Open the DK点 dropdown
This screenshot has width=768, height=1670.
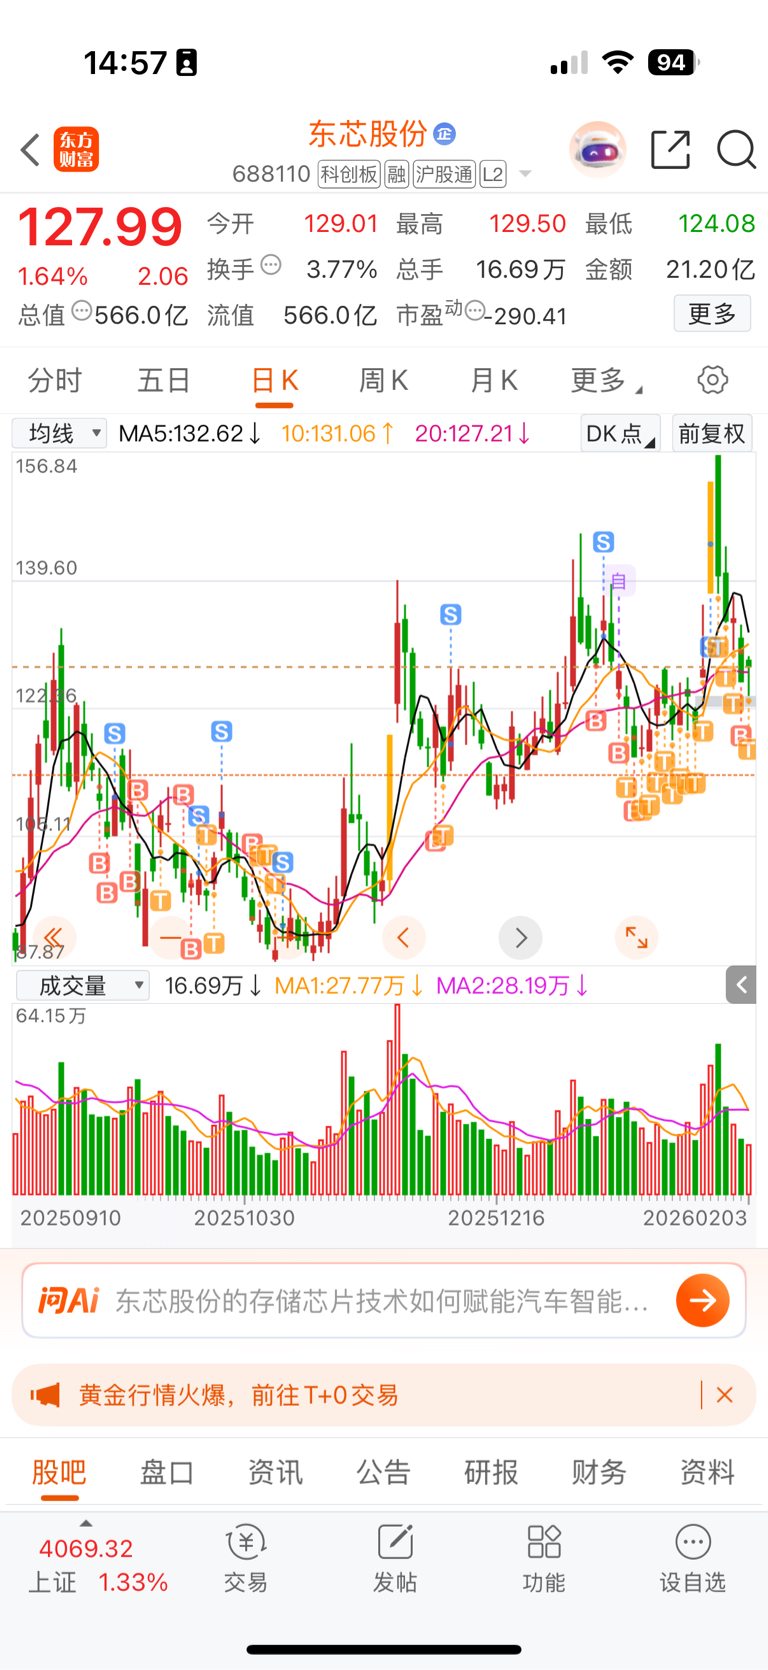(620, 433)
